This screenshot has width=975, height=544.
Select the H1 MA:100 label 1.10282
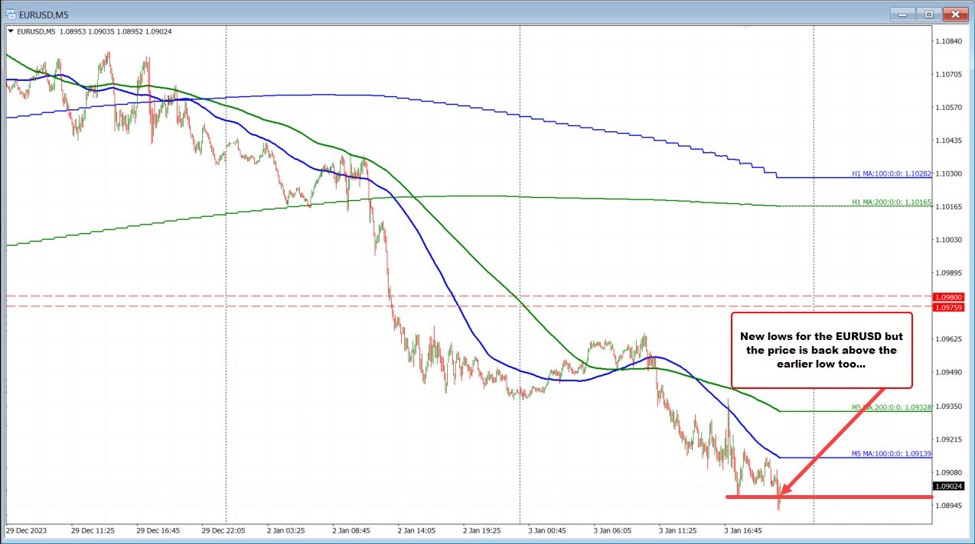click(x=892, y=174)
